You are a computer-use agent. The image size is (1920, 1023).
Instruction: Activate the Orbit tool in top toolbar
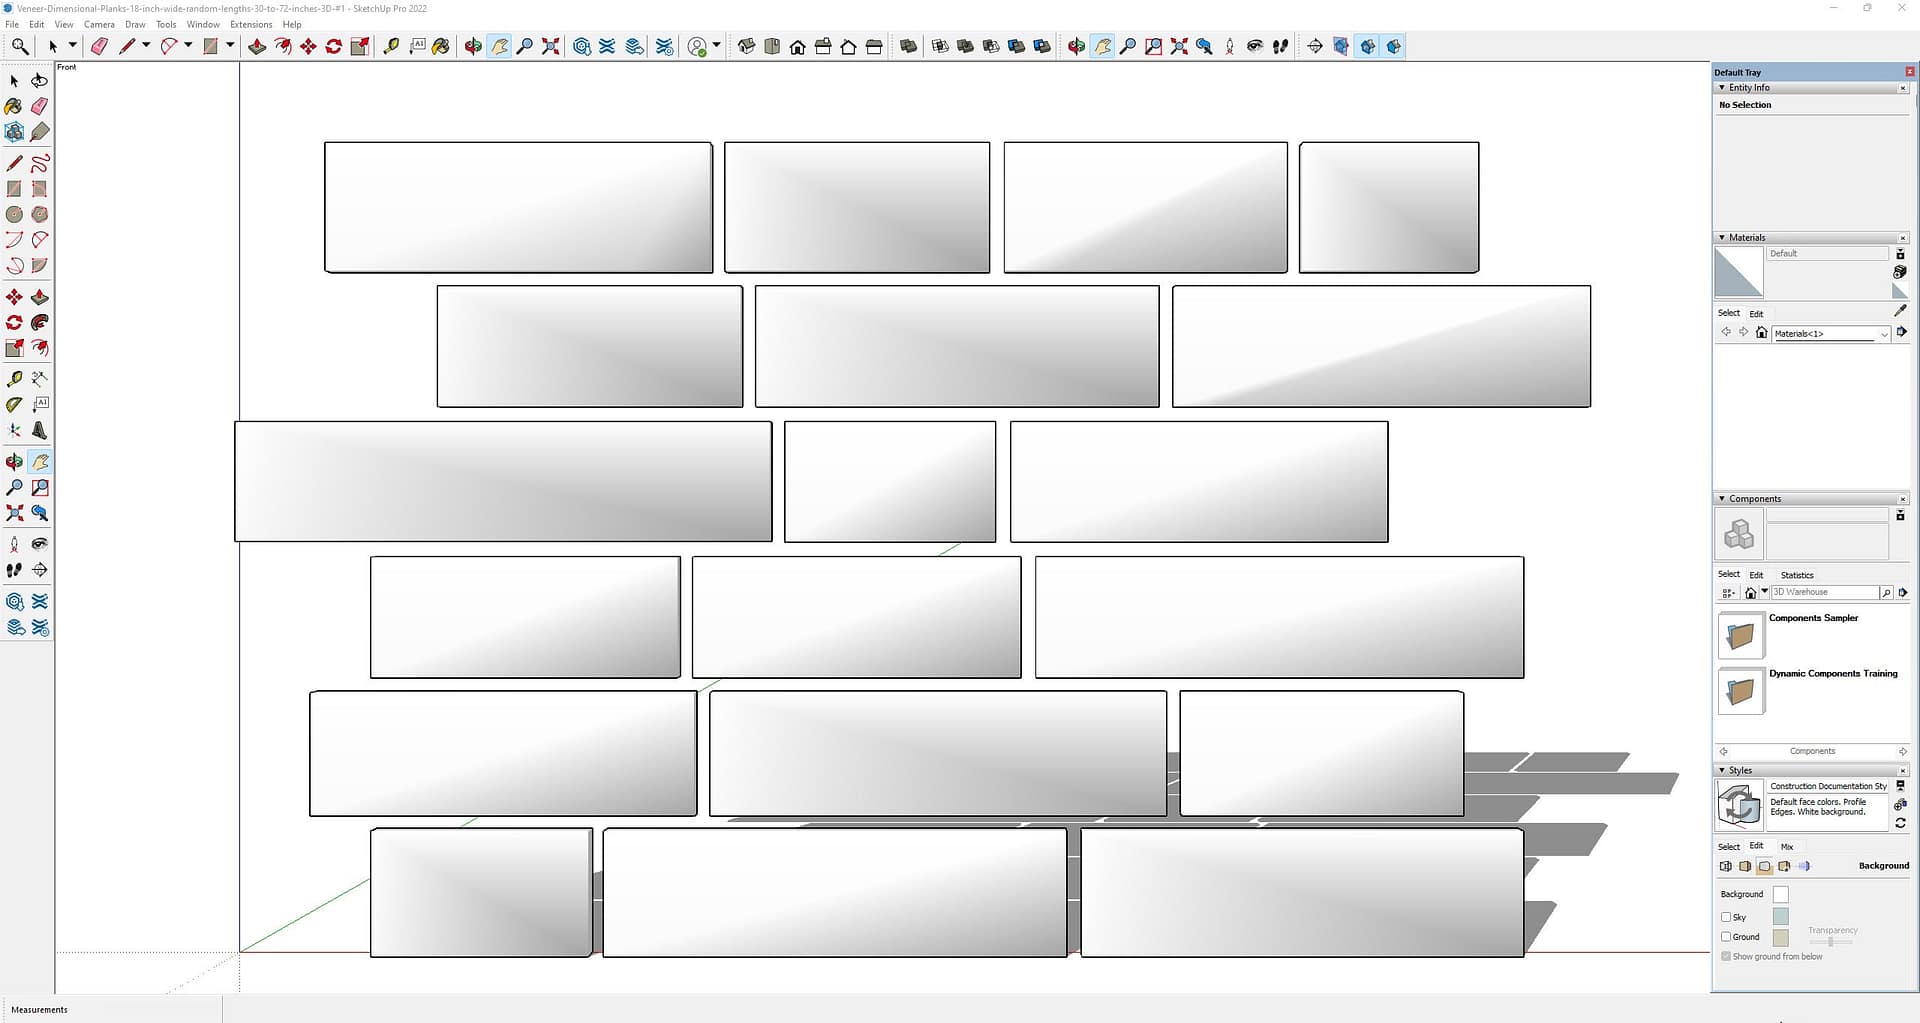click(473, 46)
